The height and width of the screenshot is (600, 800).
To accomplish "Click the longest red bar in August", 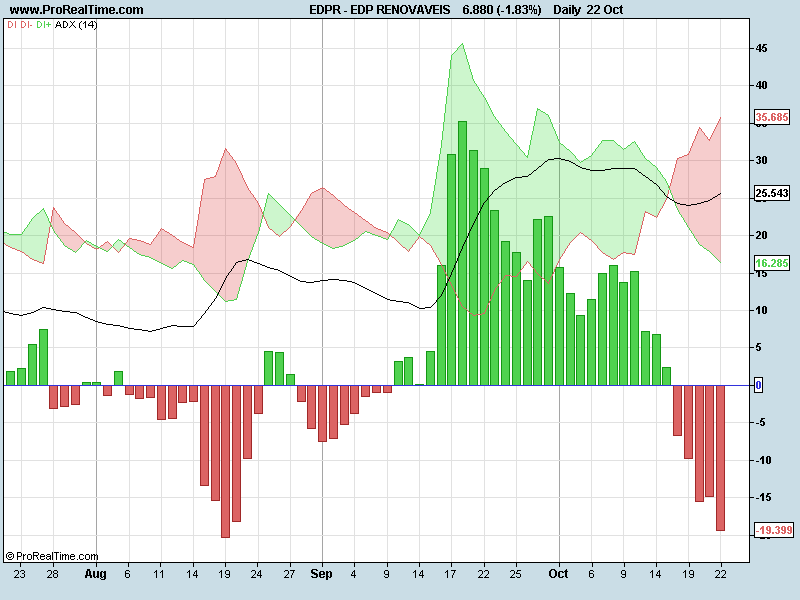I will pos(226,461).
